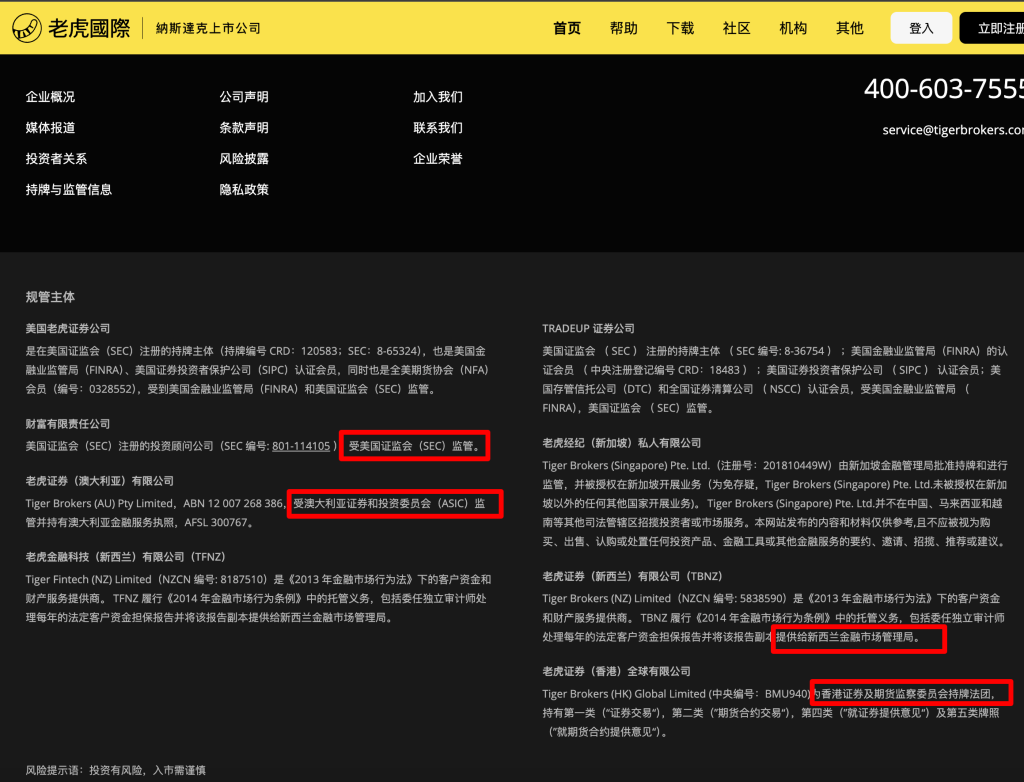
Task: Open 持牌与监管信息 link
Action: tap(69, 189)
